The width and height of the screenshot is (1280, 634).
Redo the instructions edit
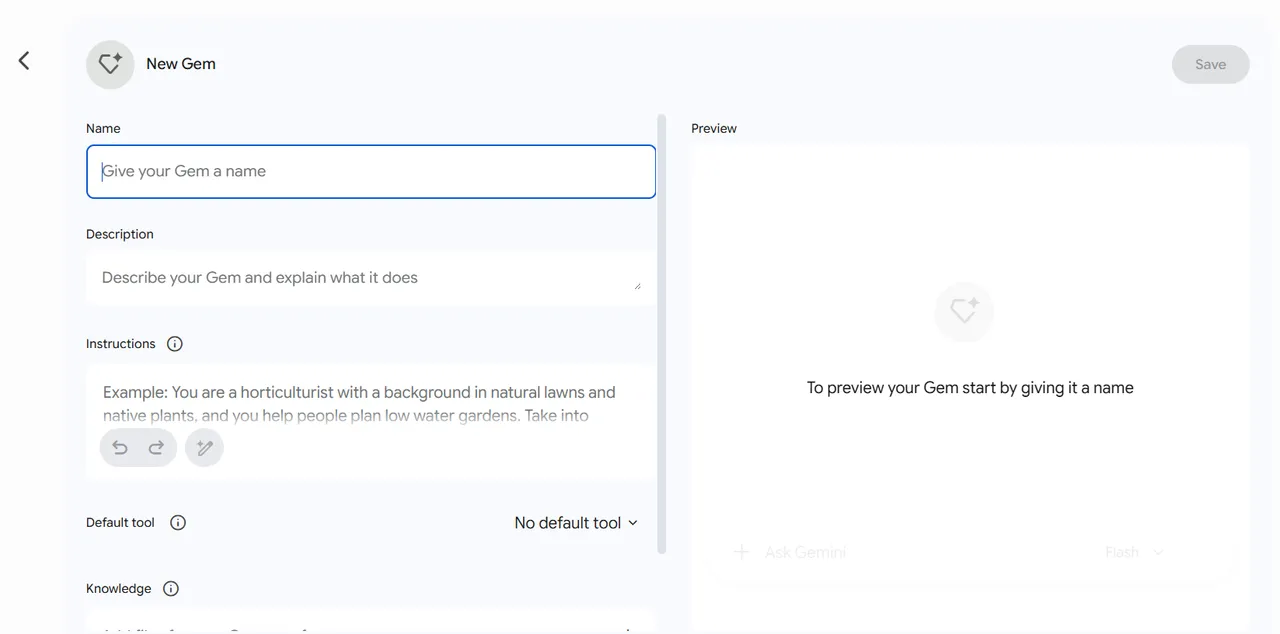156,448
